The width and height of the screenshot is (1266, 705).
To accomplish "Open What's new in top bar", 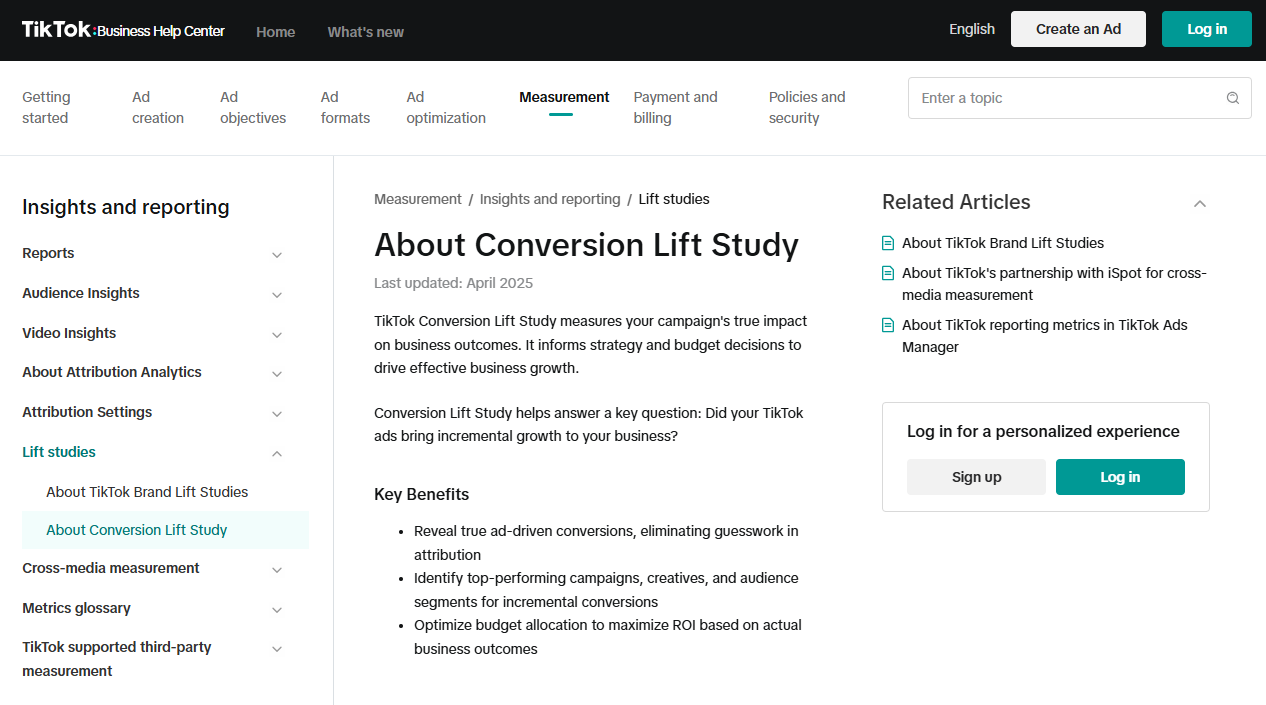I will point(366,32).
